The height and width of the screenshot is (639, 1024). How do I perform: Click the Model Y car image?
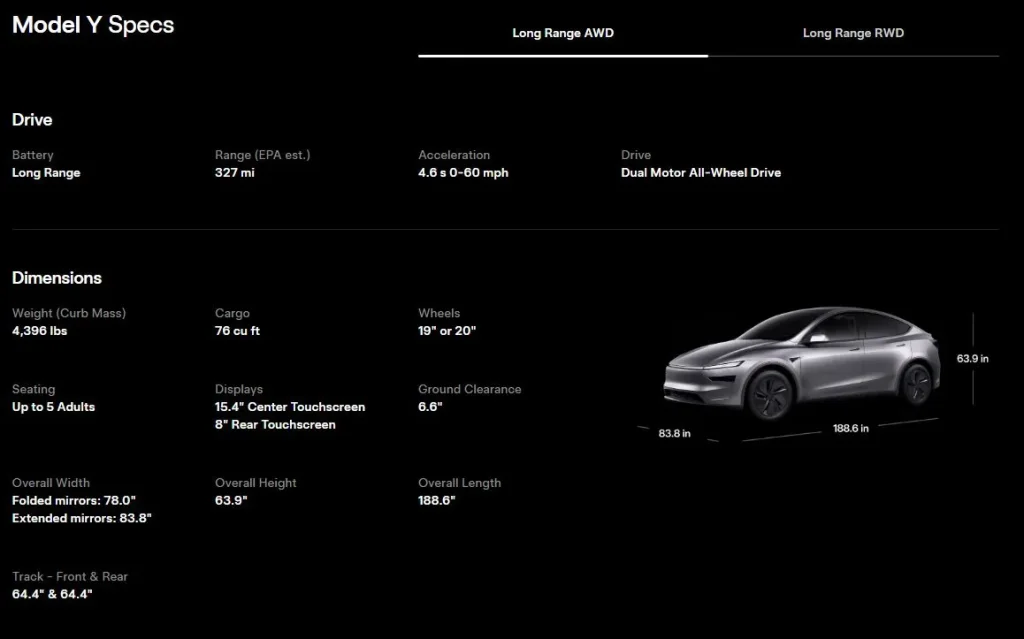click(802, 363)
